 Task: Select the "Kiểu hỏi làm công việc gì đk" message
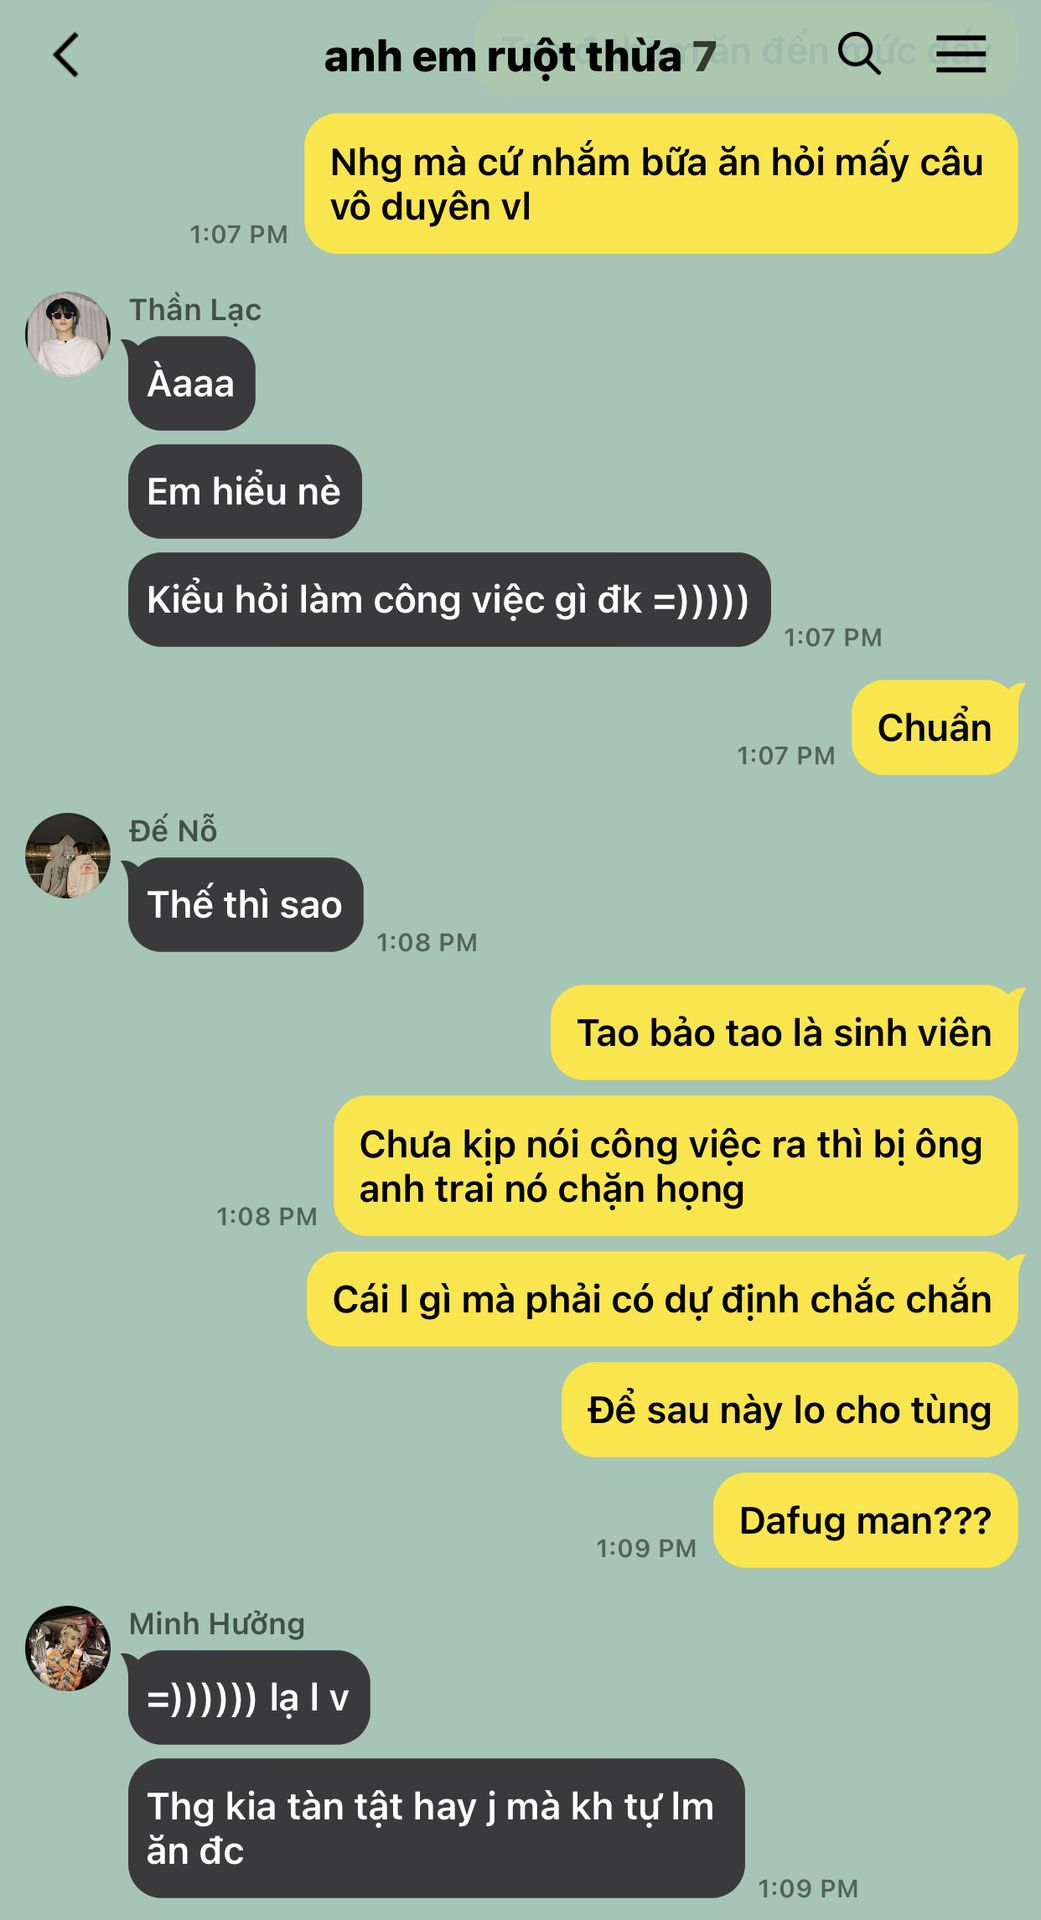click(x=449, y=599)
